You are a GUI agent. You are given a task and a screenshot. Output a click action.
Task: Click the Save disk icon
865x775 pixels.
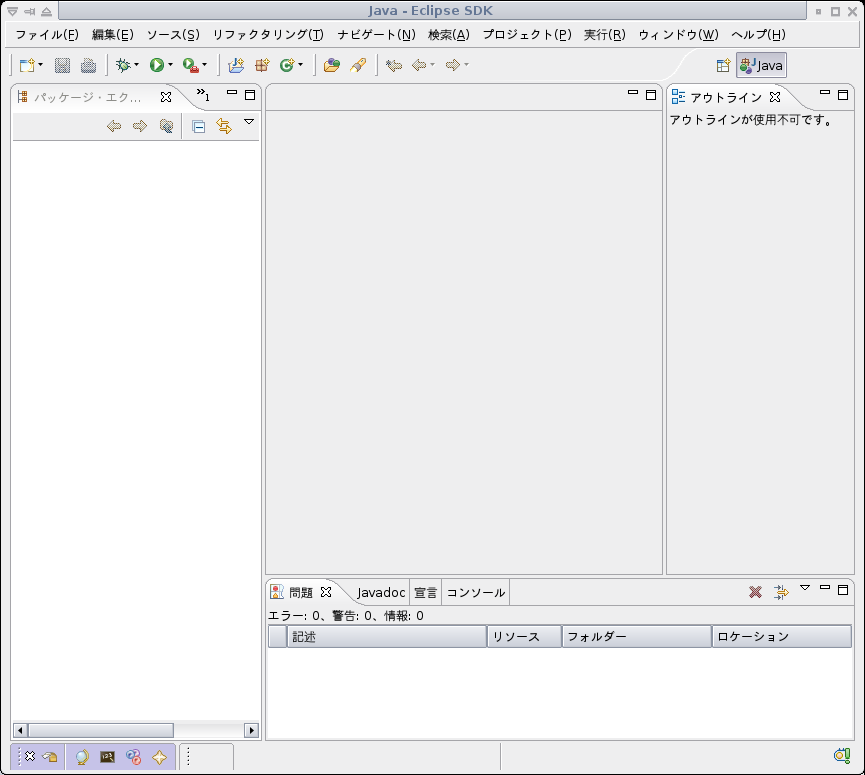pyautogui.click(x=62, y=66)
